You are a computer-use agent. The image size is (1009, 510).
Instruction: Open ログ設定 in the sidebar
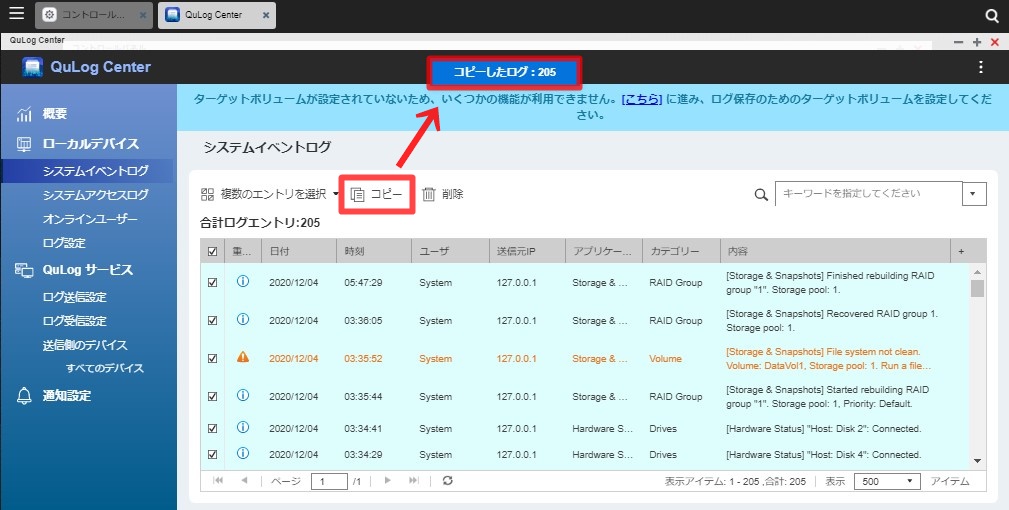64,243
